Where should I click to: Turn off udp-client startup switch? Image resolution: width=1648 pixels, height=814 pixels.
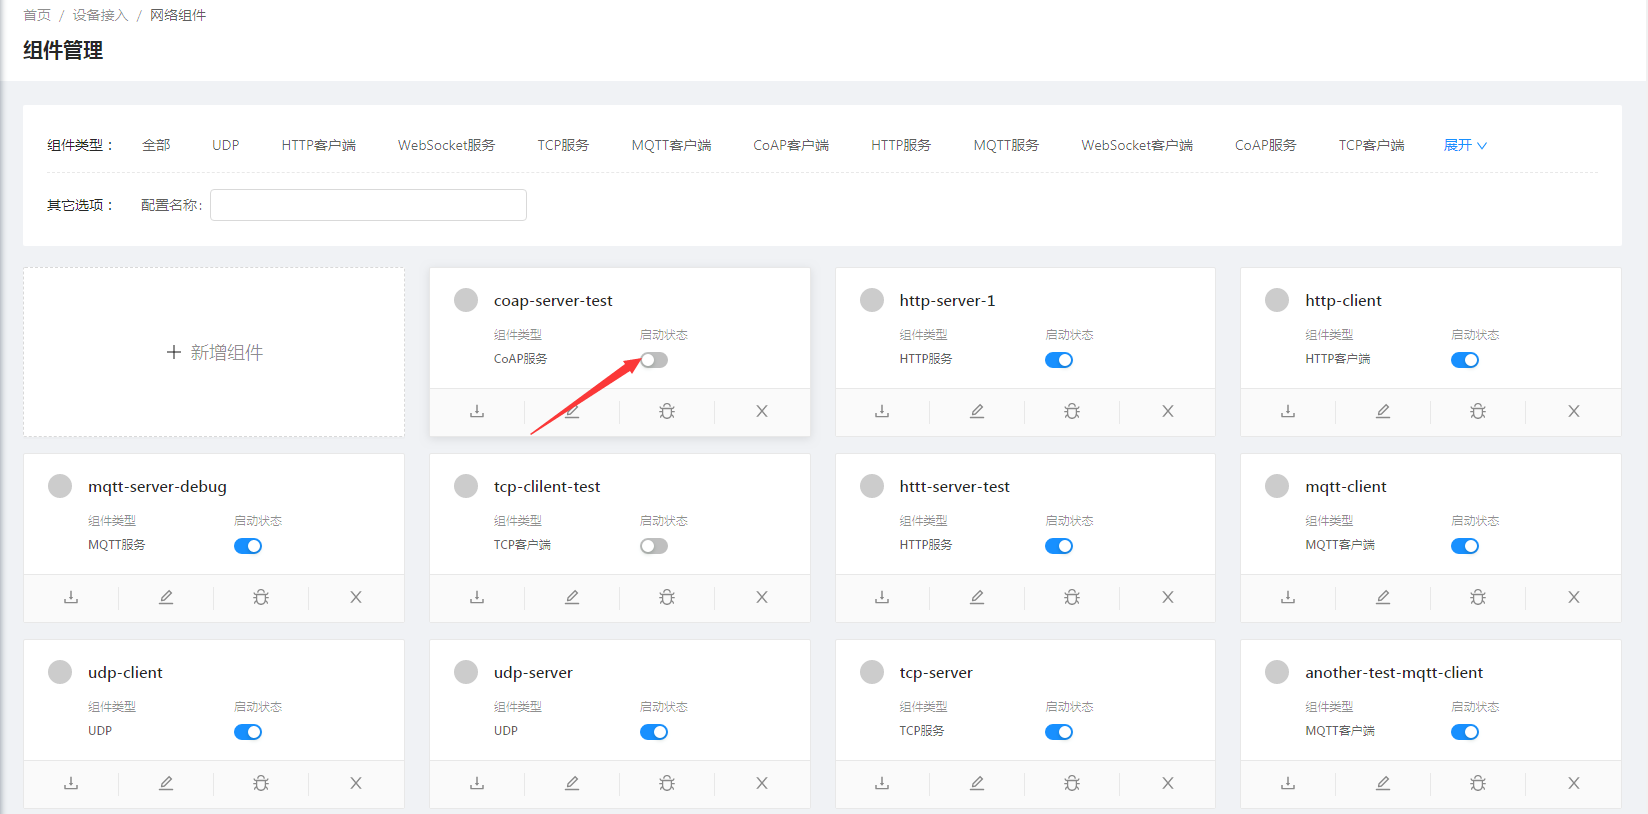coord(248,732)
